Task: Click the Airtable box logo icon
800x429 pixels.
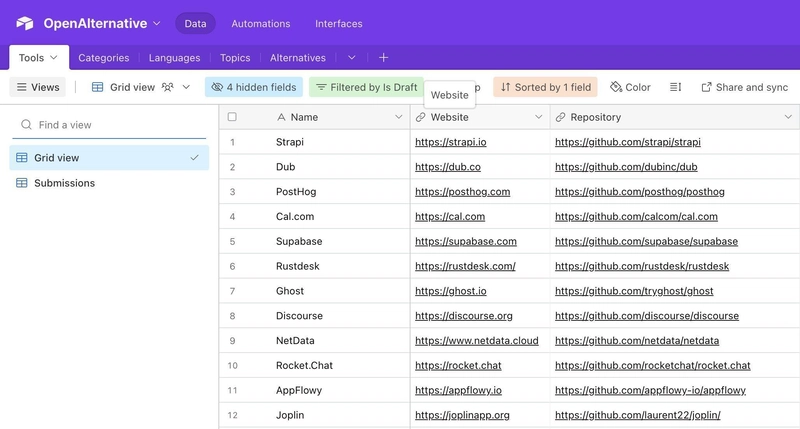Action: pos(24,23)
